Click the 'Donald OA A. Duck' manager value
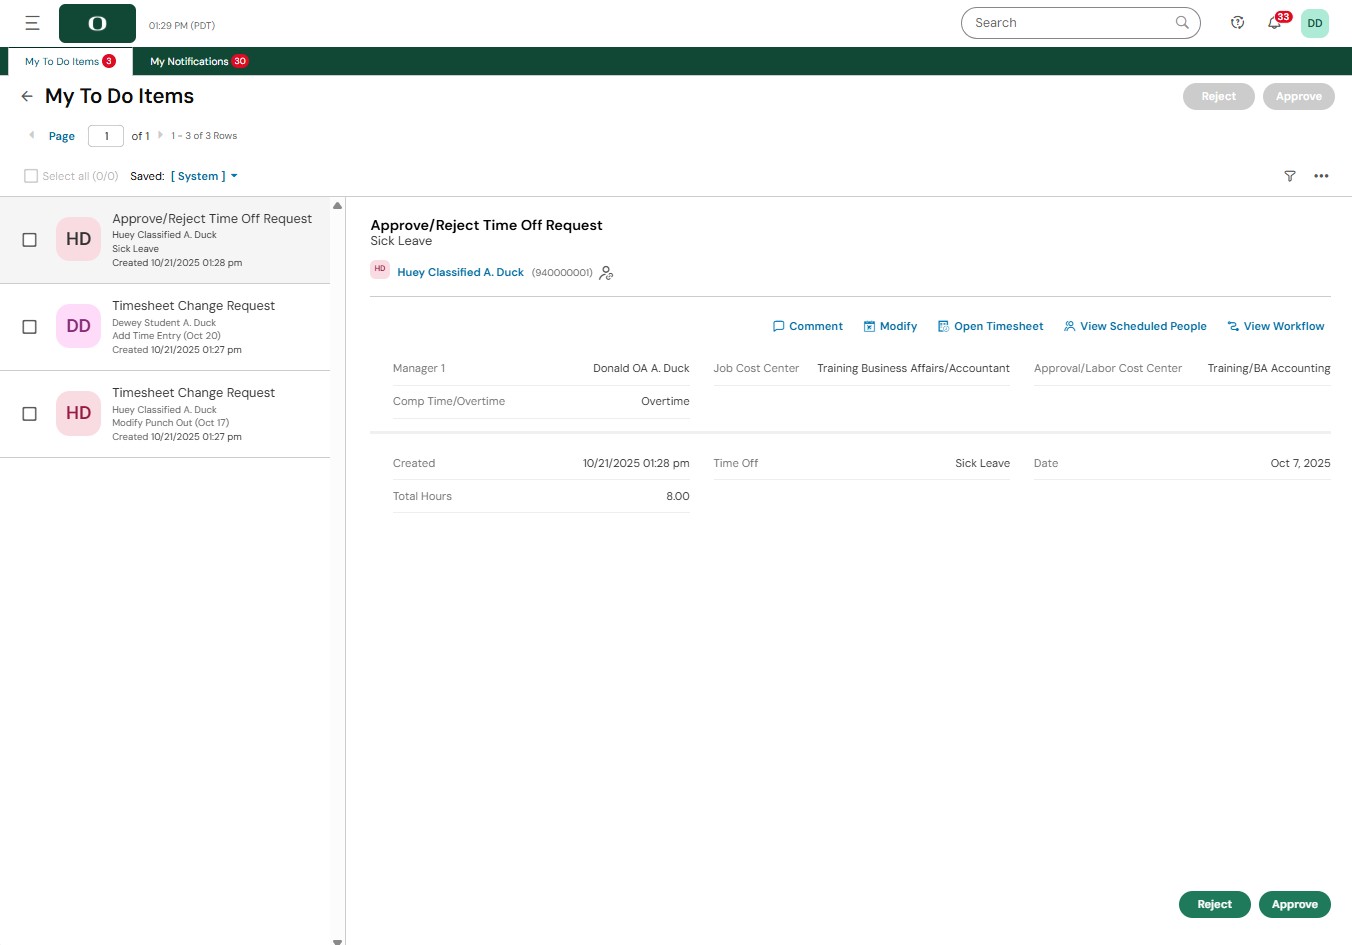Viewport: 1352px width, 945px height. pos(641,368)
